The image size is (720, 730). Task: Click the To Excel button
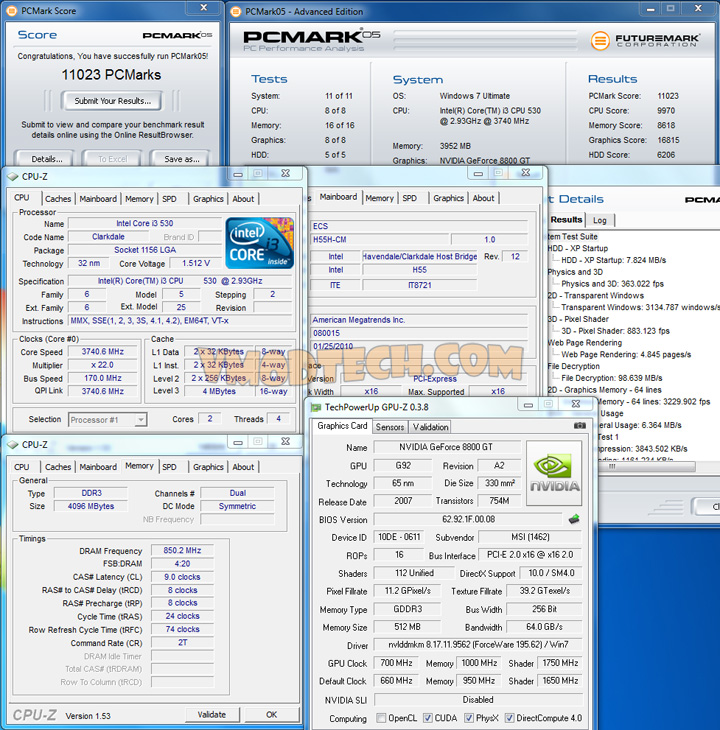(x=112, y=159)
